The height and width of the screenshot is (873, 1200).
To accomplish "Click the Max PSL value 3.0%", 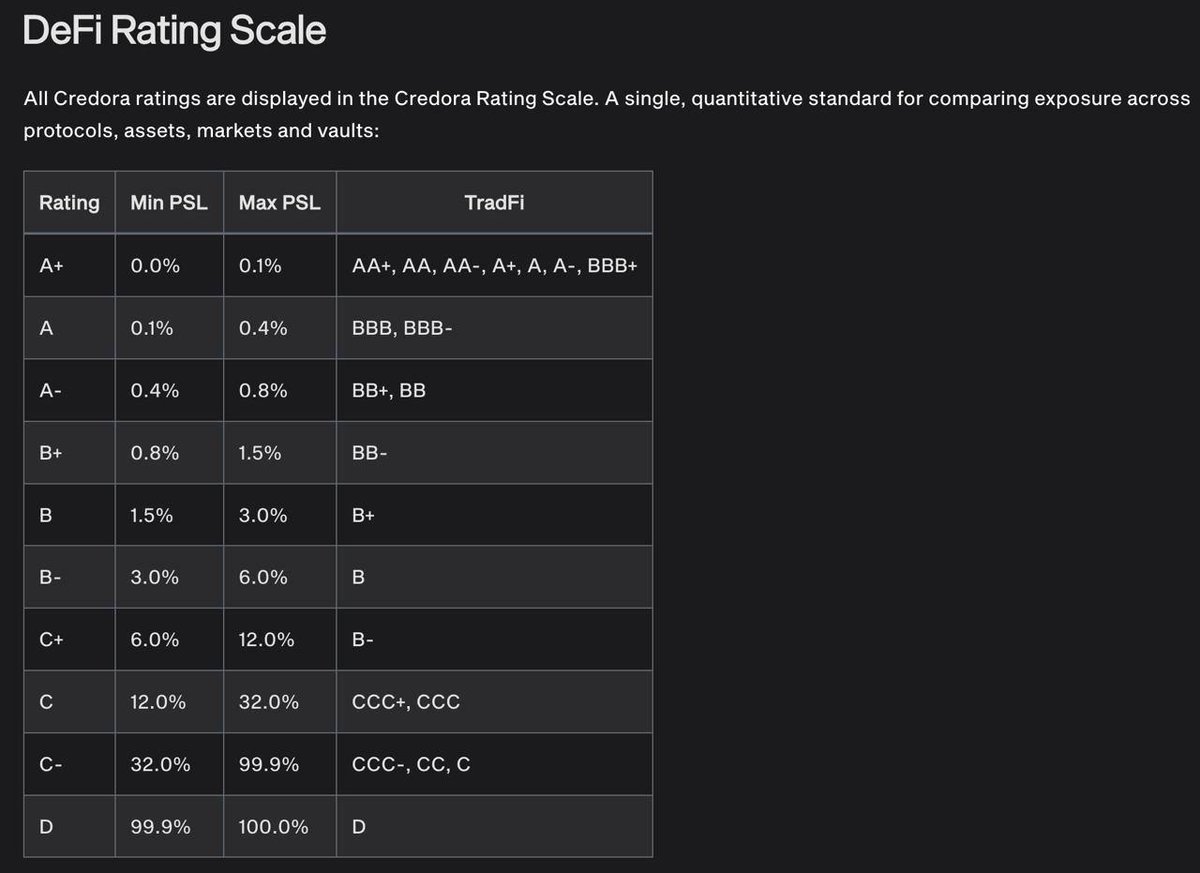I will 263,516.
